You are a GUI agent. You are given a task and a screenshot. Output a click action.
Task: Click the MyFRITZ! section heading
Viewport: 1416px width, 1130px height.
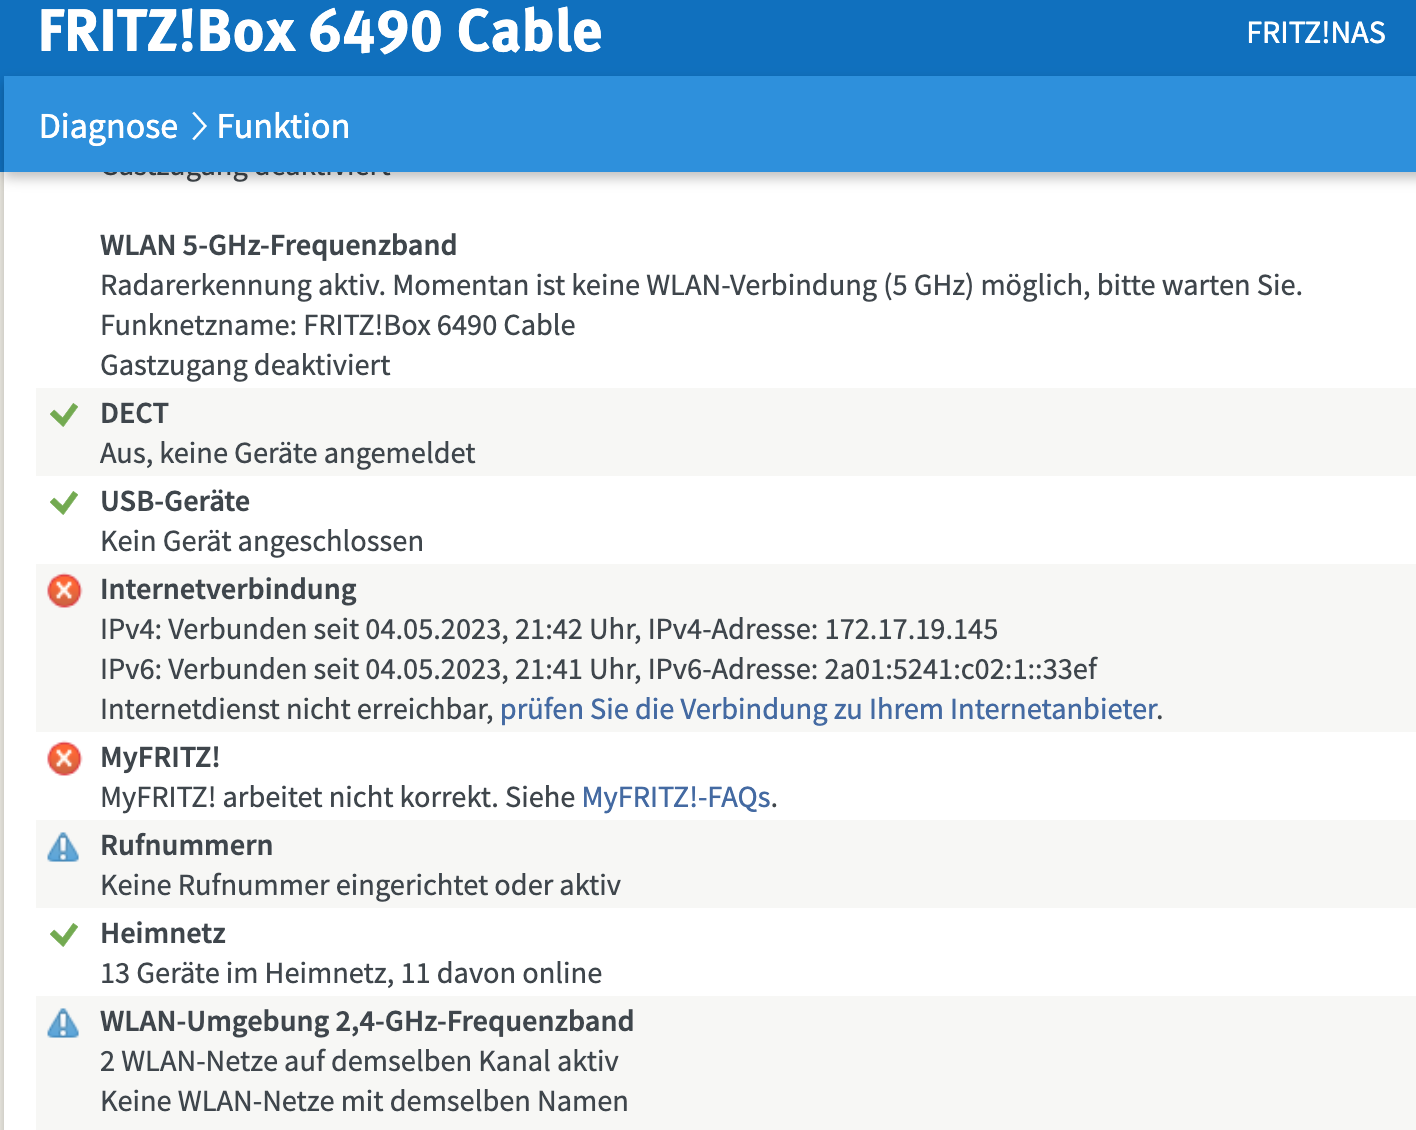click(x=160, y=757)
